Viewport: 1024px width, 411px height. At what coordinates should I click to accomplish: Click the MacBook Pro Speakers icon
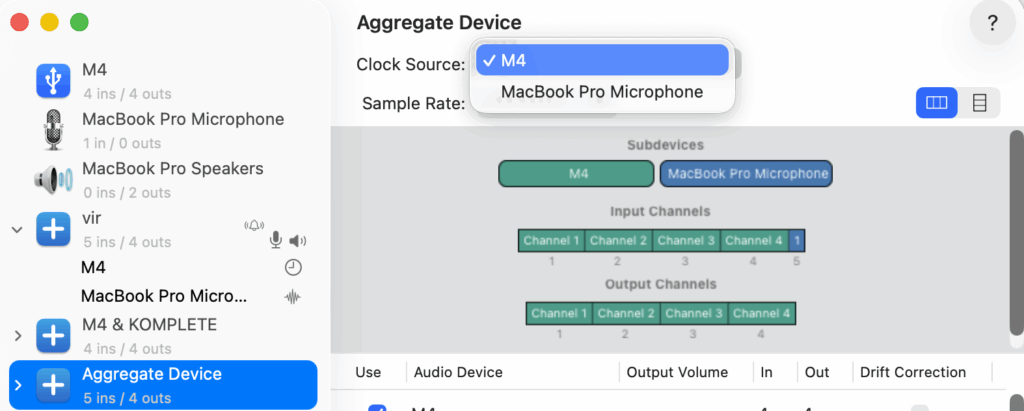click(x=53, y=179)
